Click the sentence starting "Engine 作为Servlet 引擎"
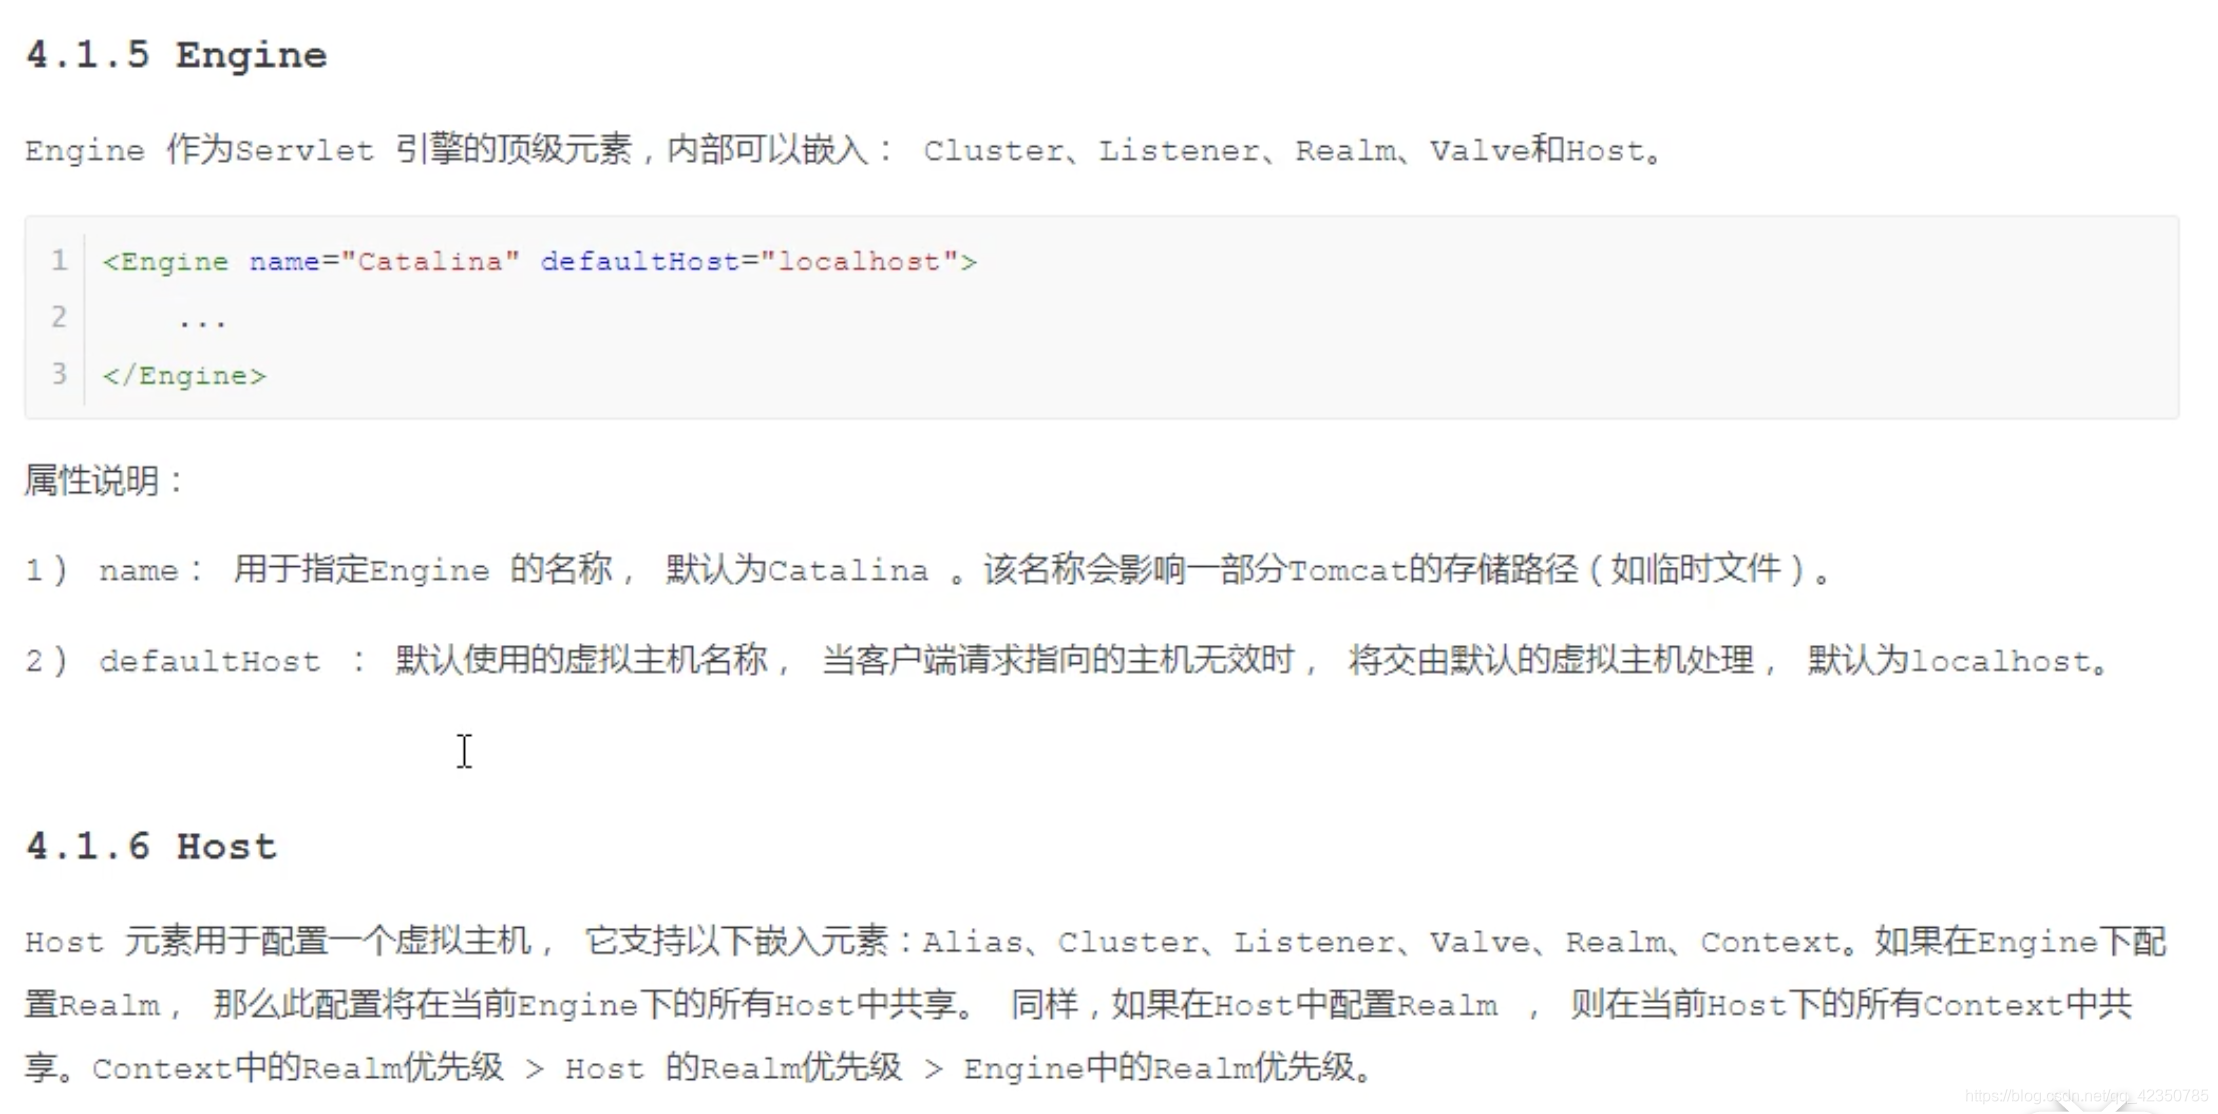 pos(843,151)
